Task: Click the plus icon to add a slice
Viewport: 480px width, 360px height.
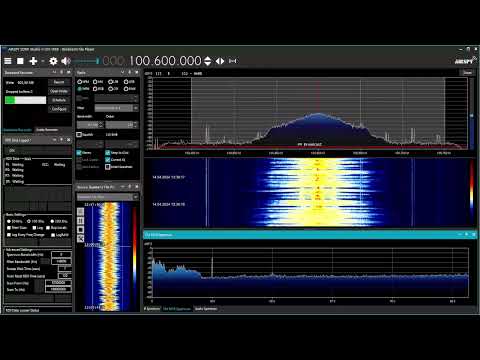Action: [x=33, y=61]
